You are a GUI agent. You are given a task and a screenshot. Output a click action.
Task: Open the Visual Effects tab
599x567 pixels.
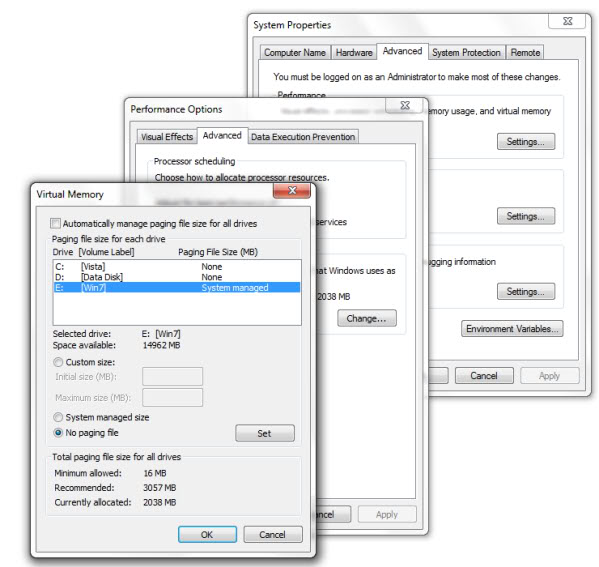pyautogui.click(x=167, y=136)
